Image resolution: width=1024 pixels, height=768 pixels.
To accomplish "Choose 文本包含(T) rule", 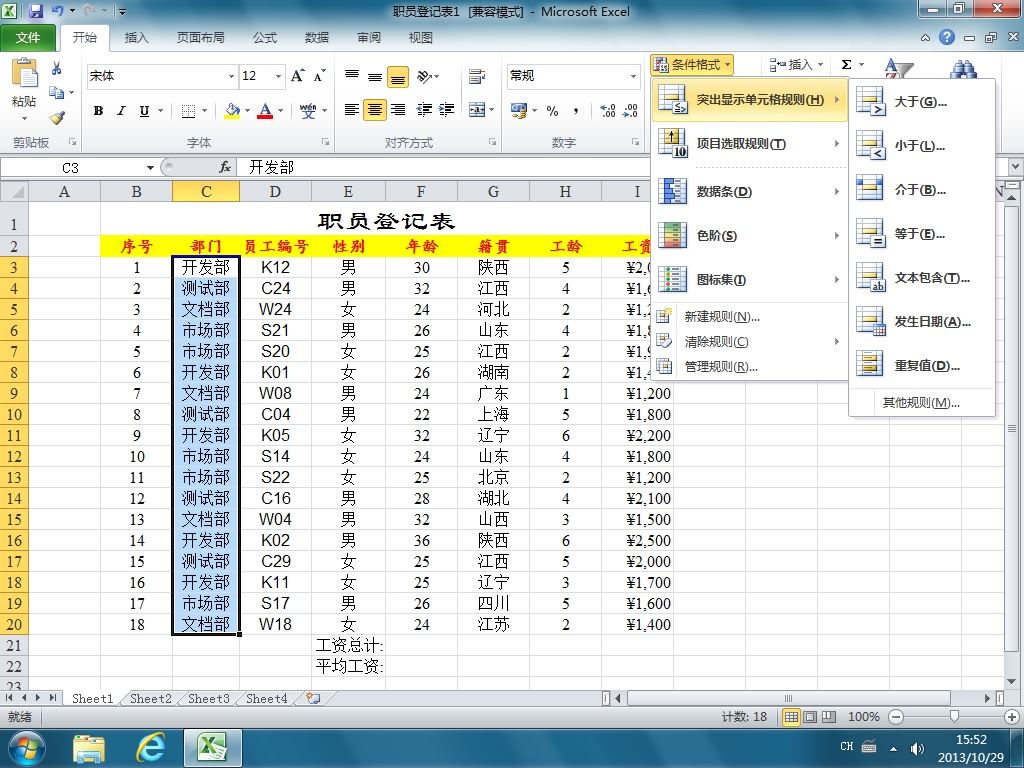I will point(921,278).
